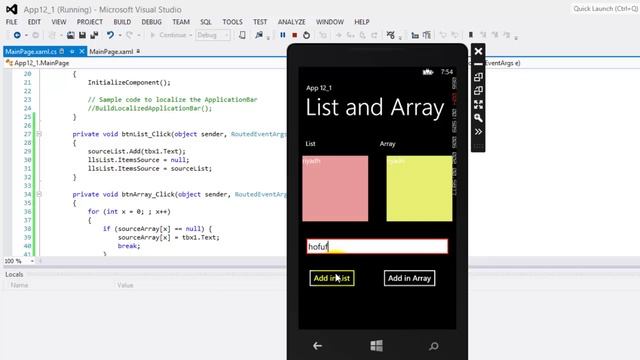This screenshot has height=360, width=640.
Task: Open the 100 % zoom dropdown
Action: tap(32, 261)
